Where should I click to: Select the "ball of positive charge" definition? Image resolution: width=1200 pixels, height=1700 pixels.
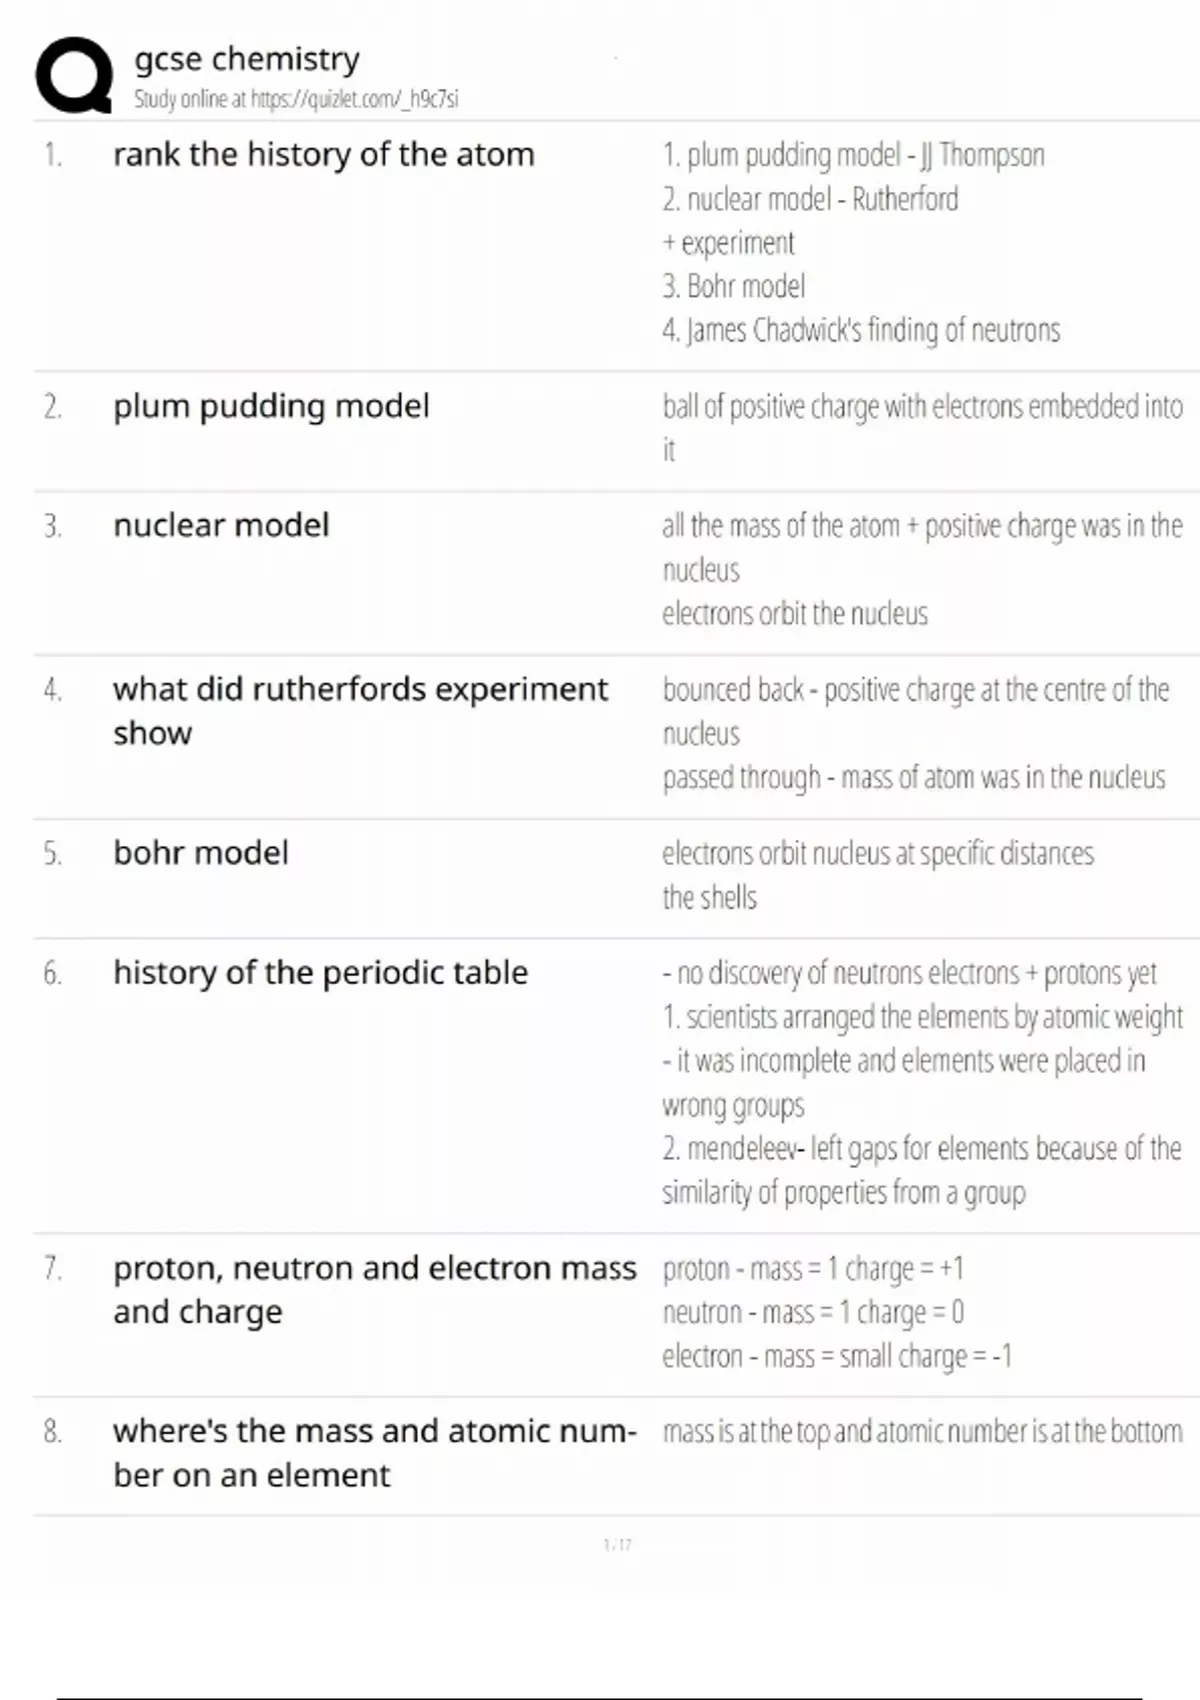pyautogui.click(x=921, y=407)
